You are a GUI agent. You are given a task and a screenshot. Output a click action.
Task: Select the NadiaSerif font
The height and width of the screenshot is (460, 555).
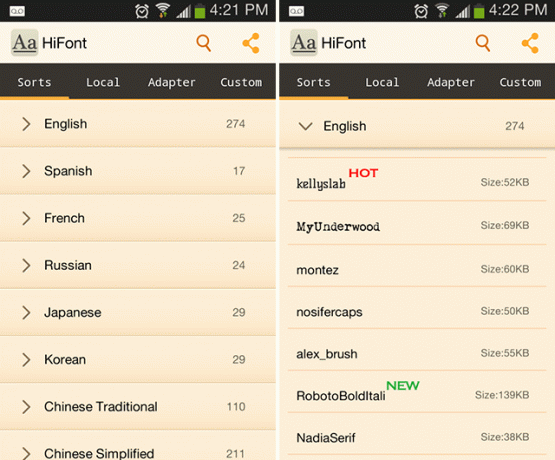click(417, 433)
